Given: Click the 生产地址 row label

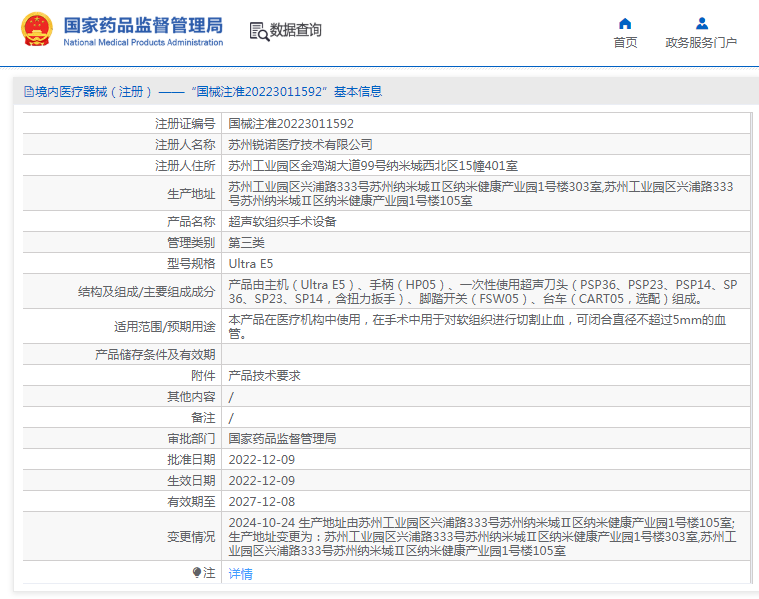Looking at the screenshot, I should coord(191,194).
